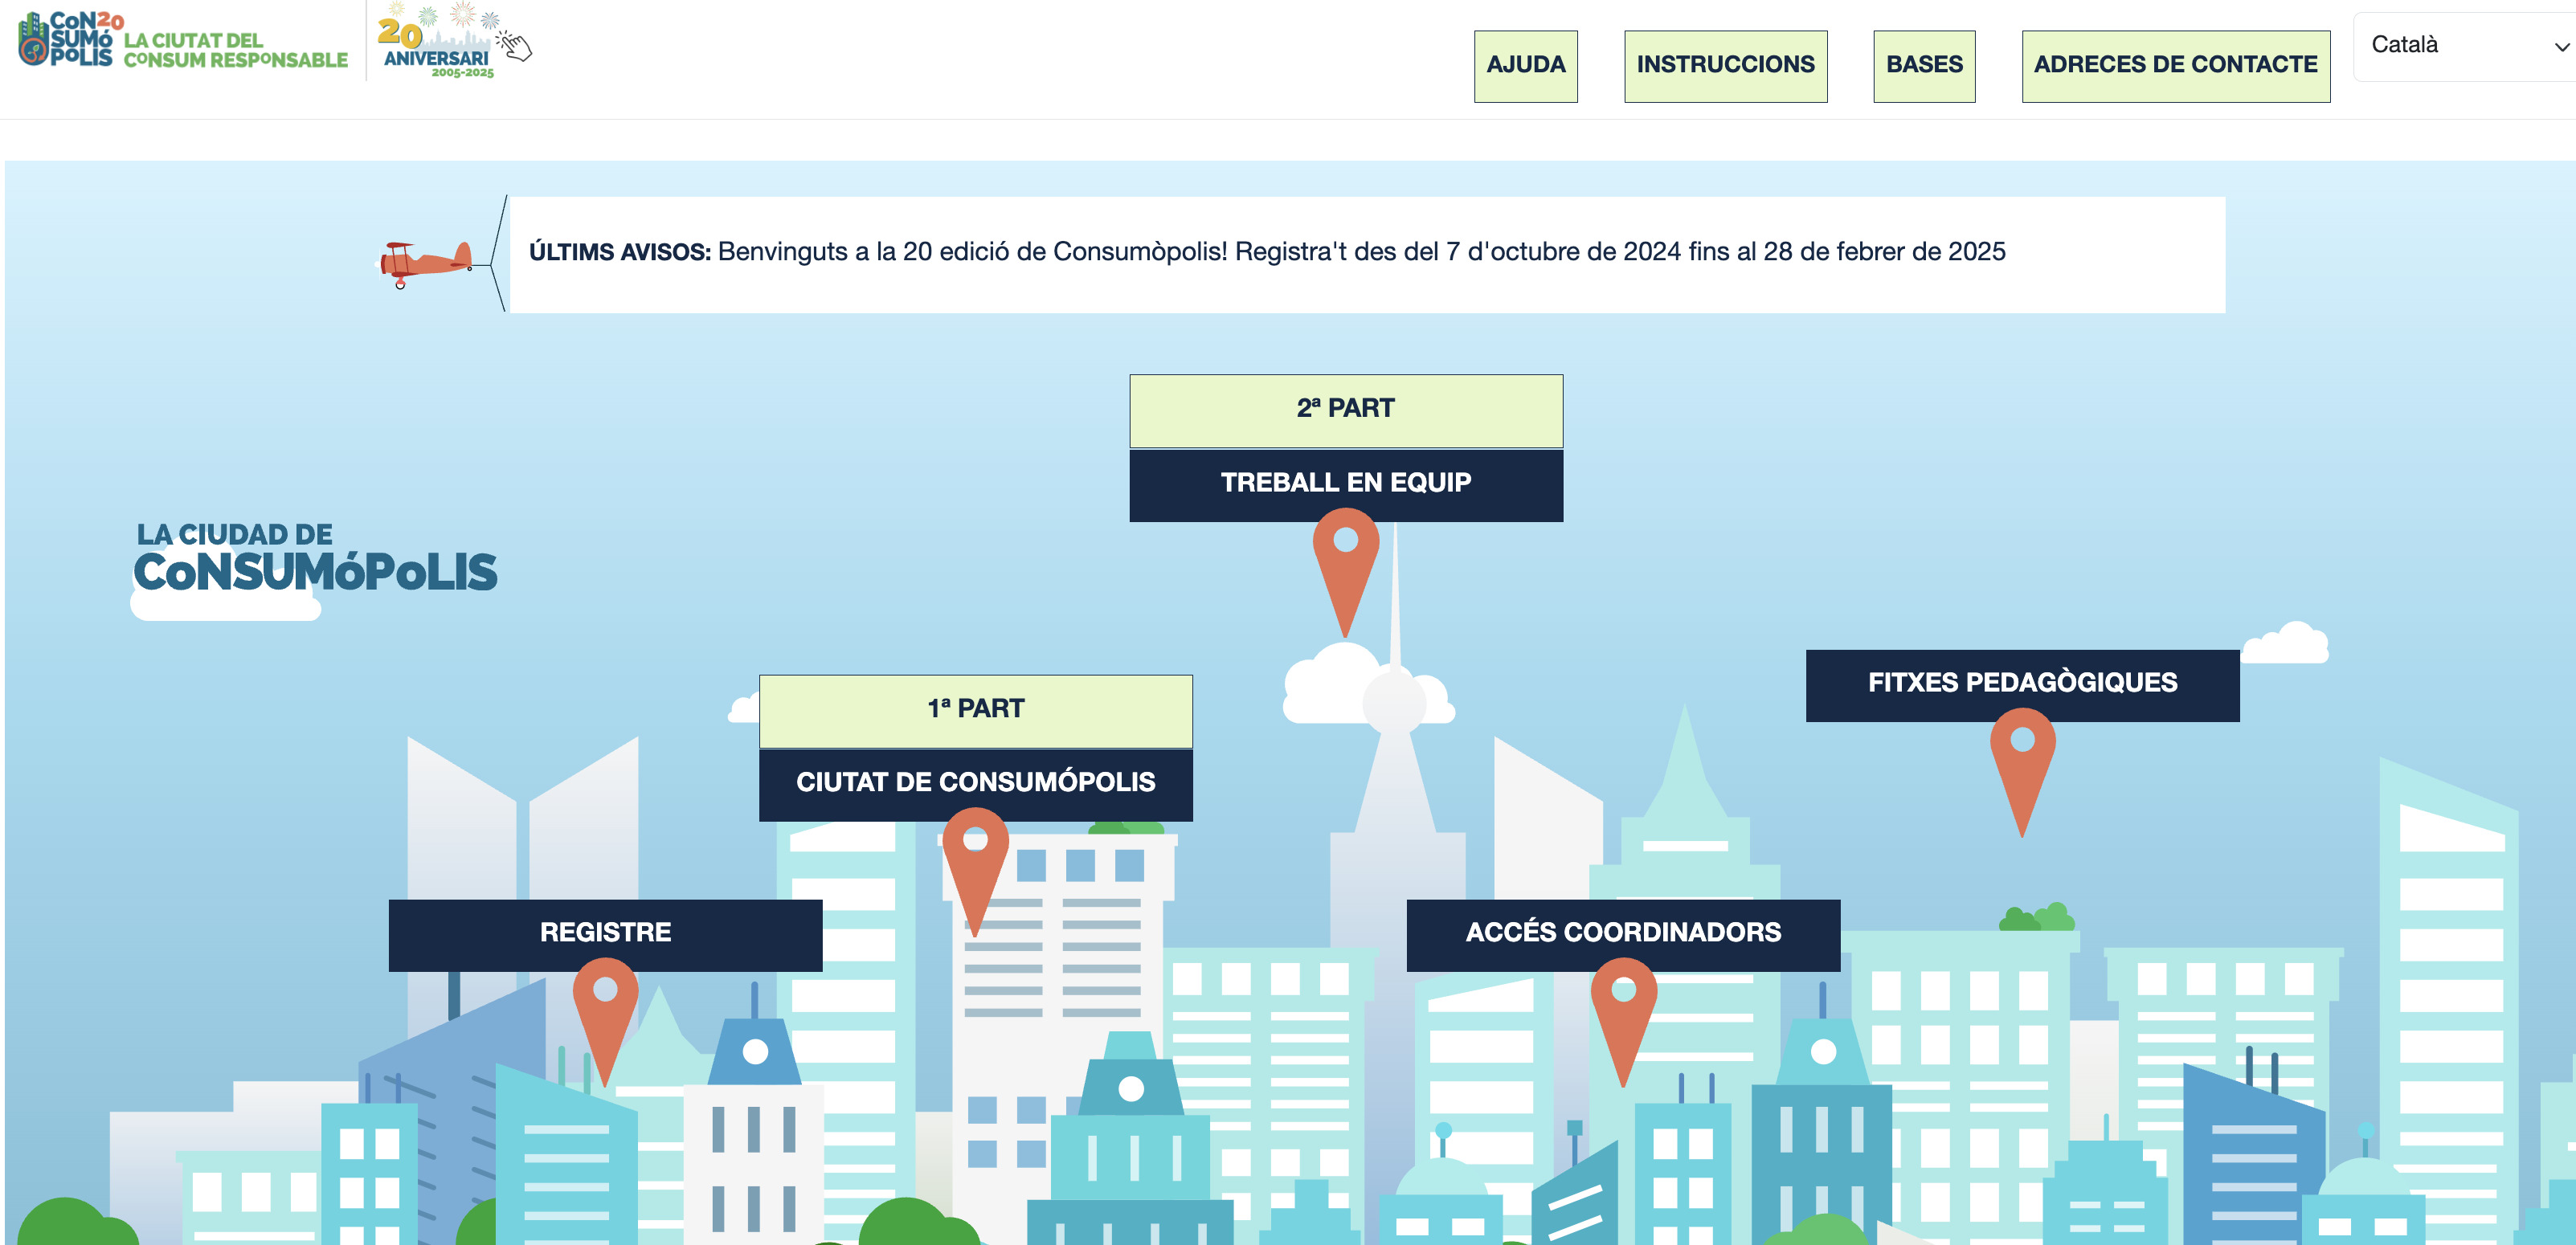Screen dimensions: 2576x1245
Task: Enter Ciutat de Consumópolis section
Action: point(976,785)
